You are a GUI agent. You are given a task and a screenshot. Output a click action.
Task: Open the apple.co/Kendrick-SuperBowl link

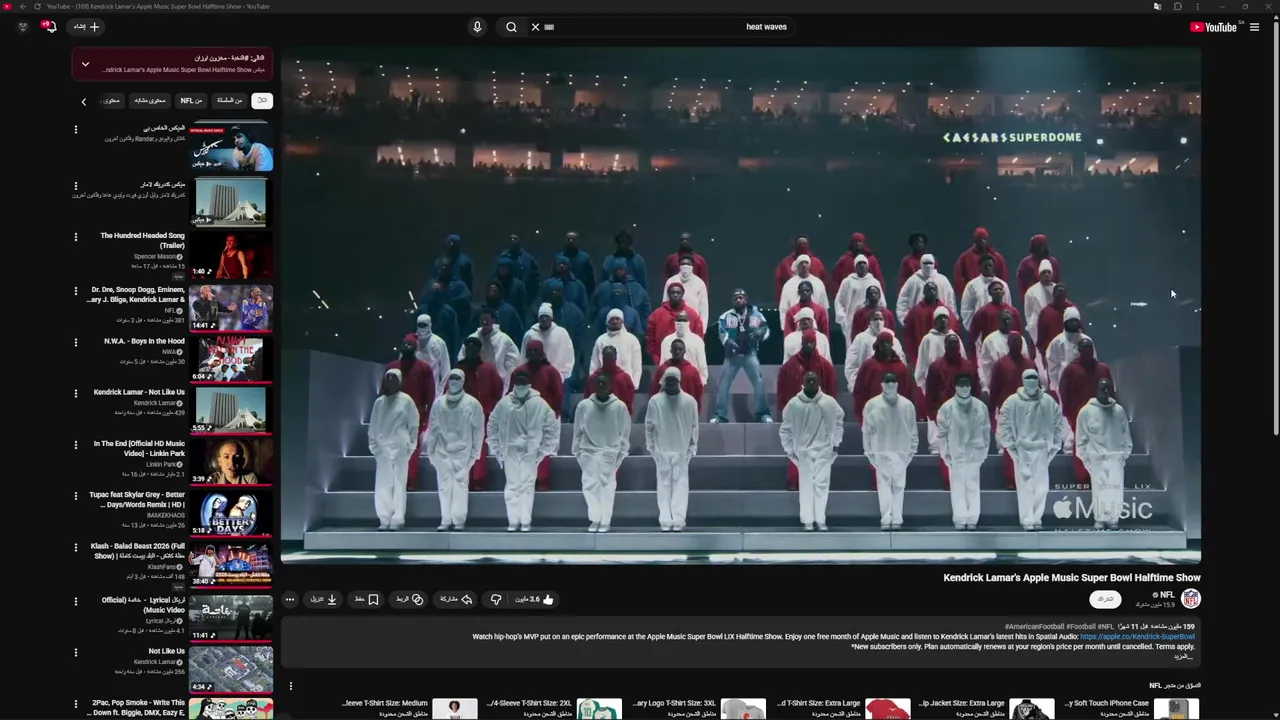1137,636
